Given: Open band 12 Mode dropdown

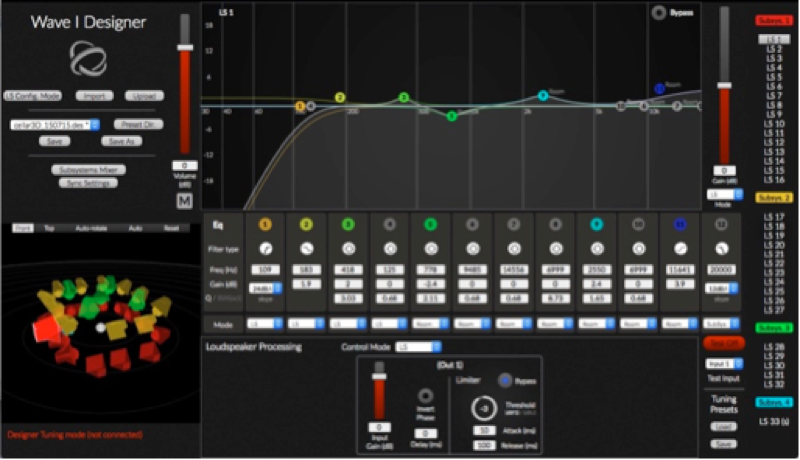Looking at the screenshot, I should [721, 323].
